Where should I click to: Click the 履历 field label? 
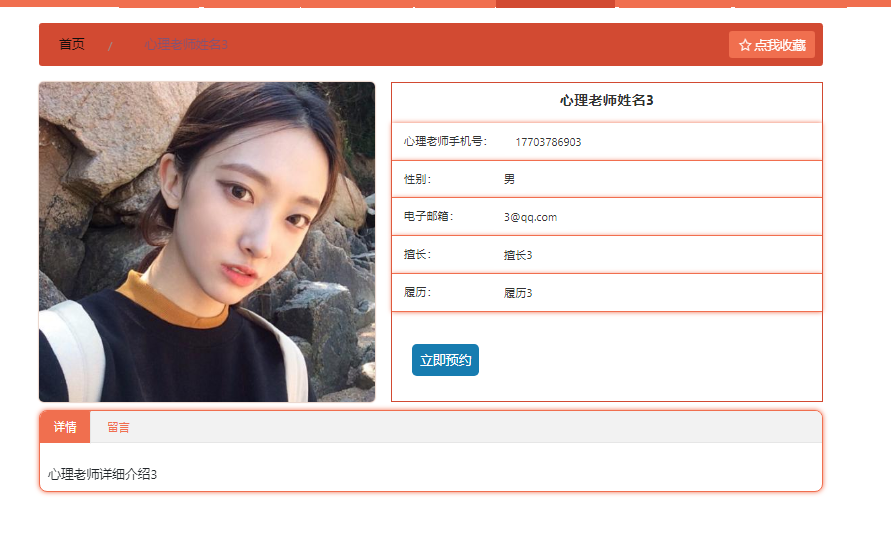pos(418,292)
